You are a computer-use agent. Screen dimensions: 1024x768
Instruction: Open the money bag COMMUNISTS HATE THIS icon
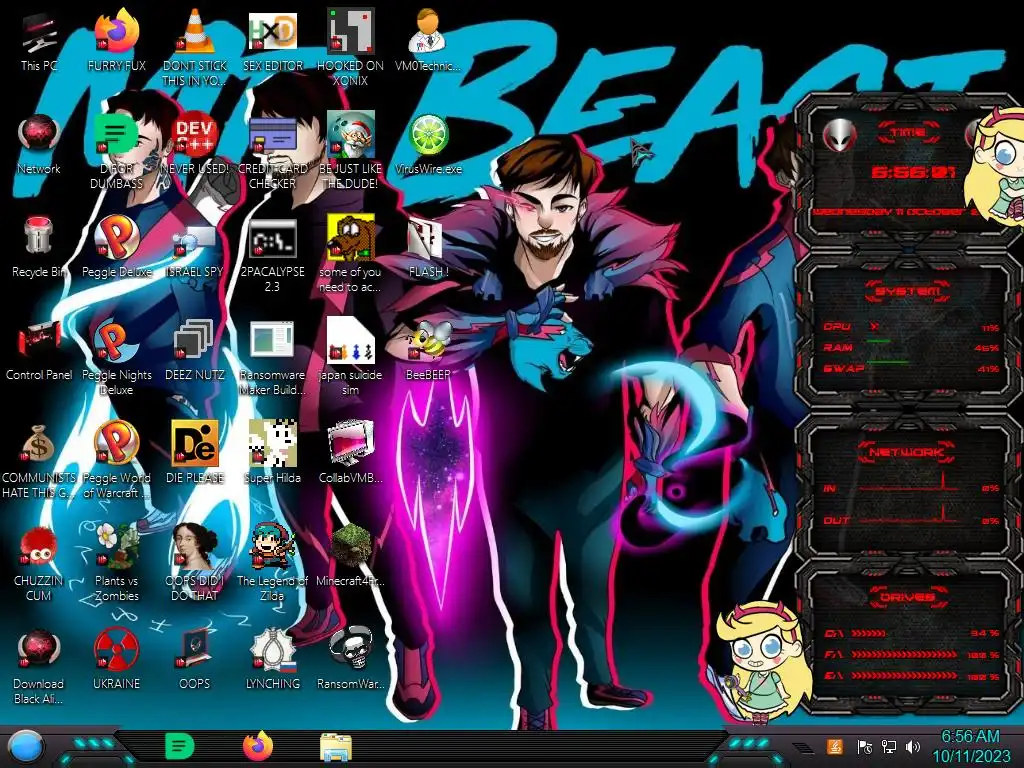(39, 461)
